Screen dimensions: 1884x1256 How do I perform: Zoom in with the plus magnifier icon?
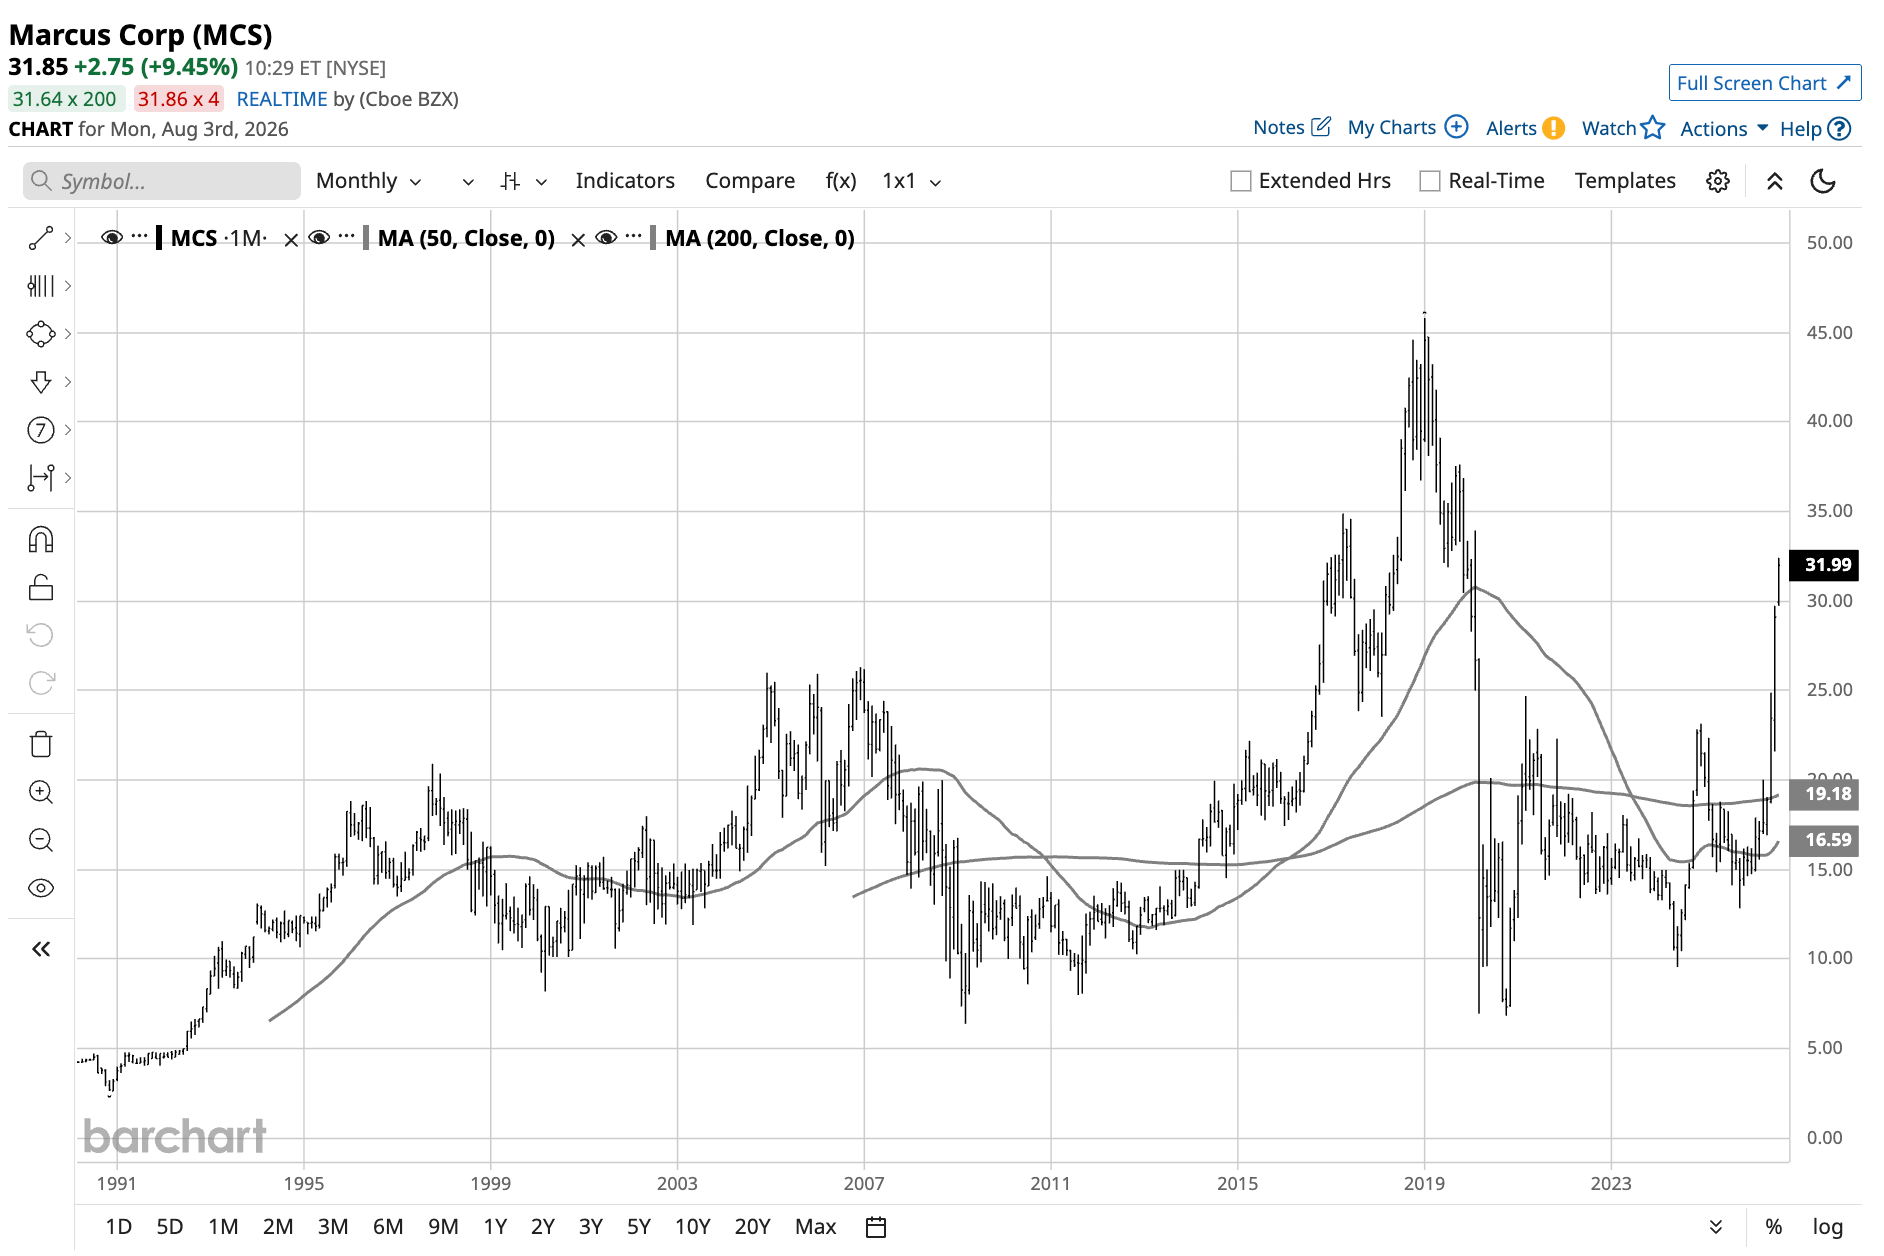[41, 792]
